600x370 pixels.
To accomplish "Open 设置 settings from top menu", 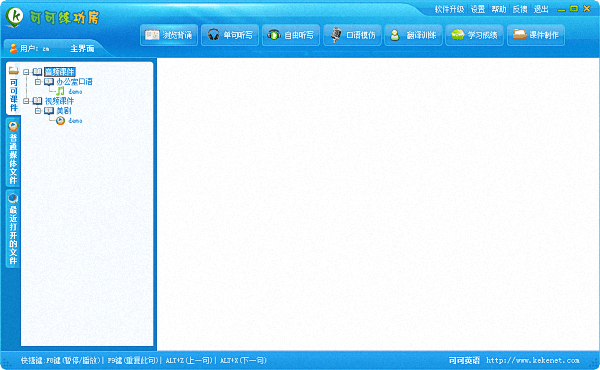I will (x=478, y=9).
